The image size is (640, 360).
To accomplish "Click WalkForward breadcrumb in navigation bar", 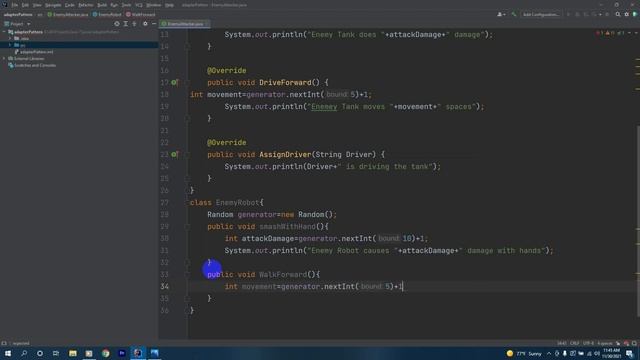I will (x=140, y=15).
